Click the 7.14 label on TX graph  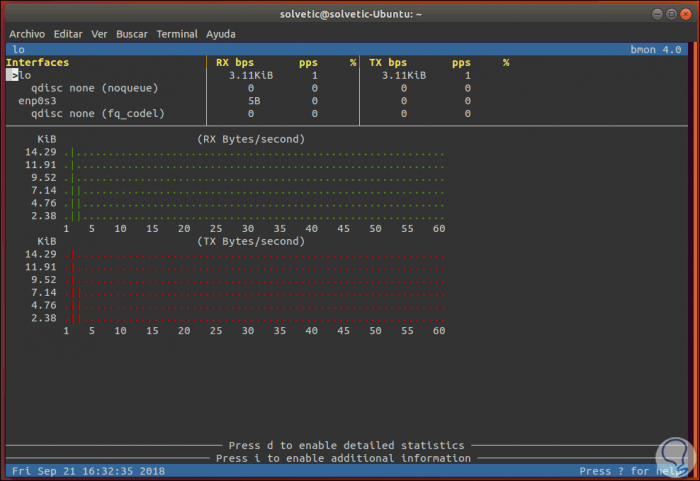44,293
